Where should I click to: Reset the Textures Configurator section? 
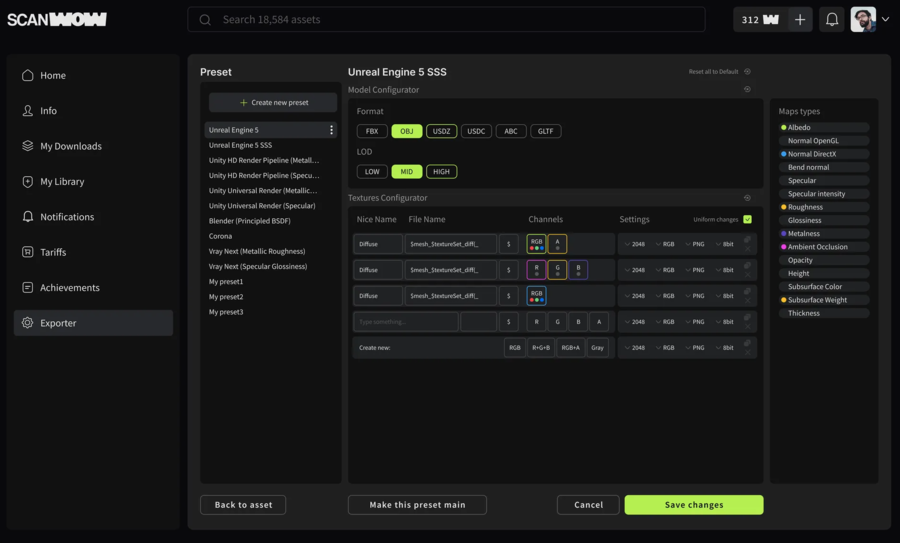tap(747, 198)
